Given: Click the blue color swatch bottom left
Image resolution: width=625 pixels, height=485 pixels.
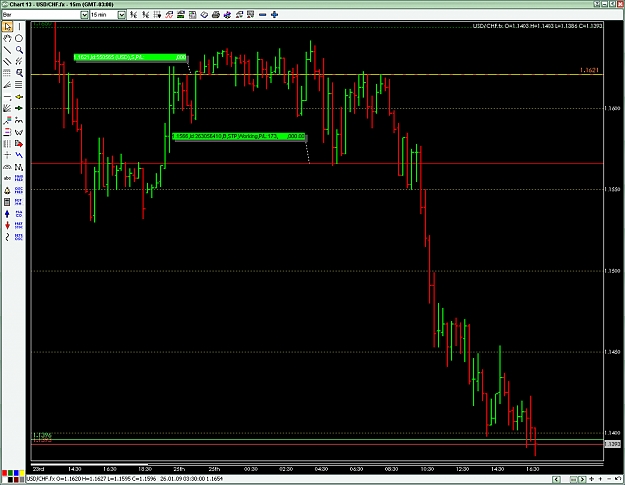Looking at the screenshot, I should pos(16,473).
